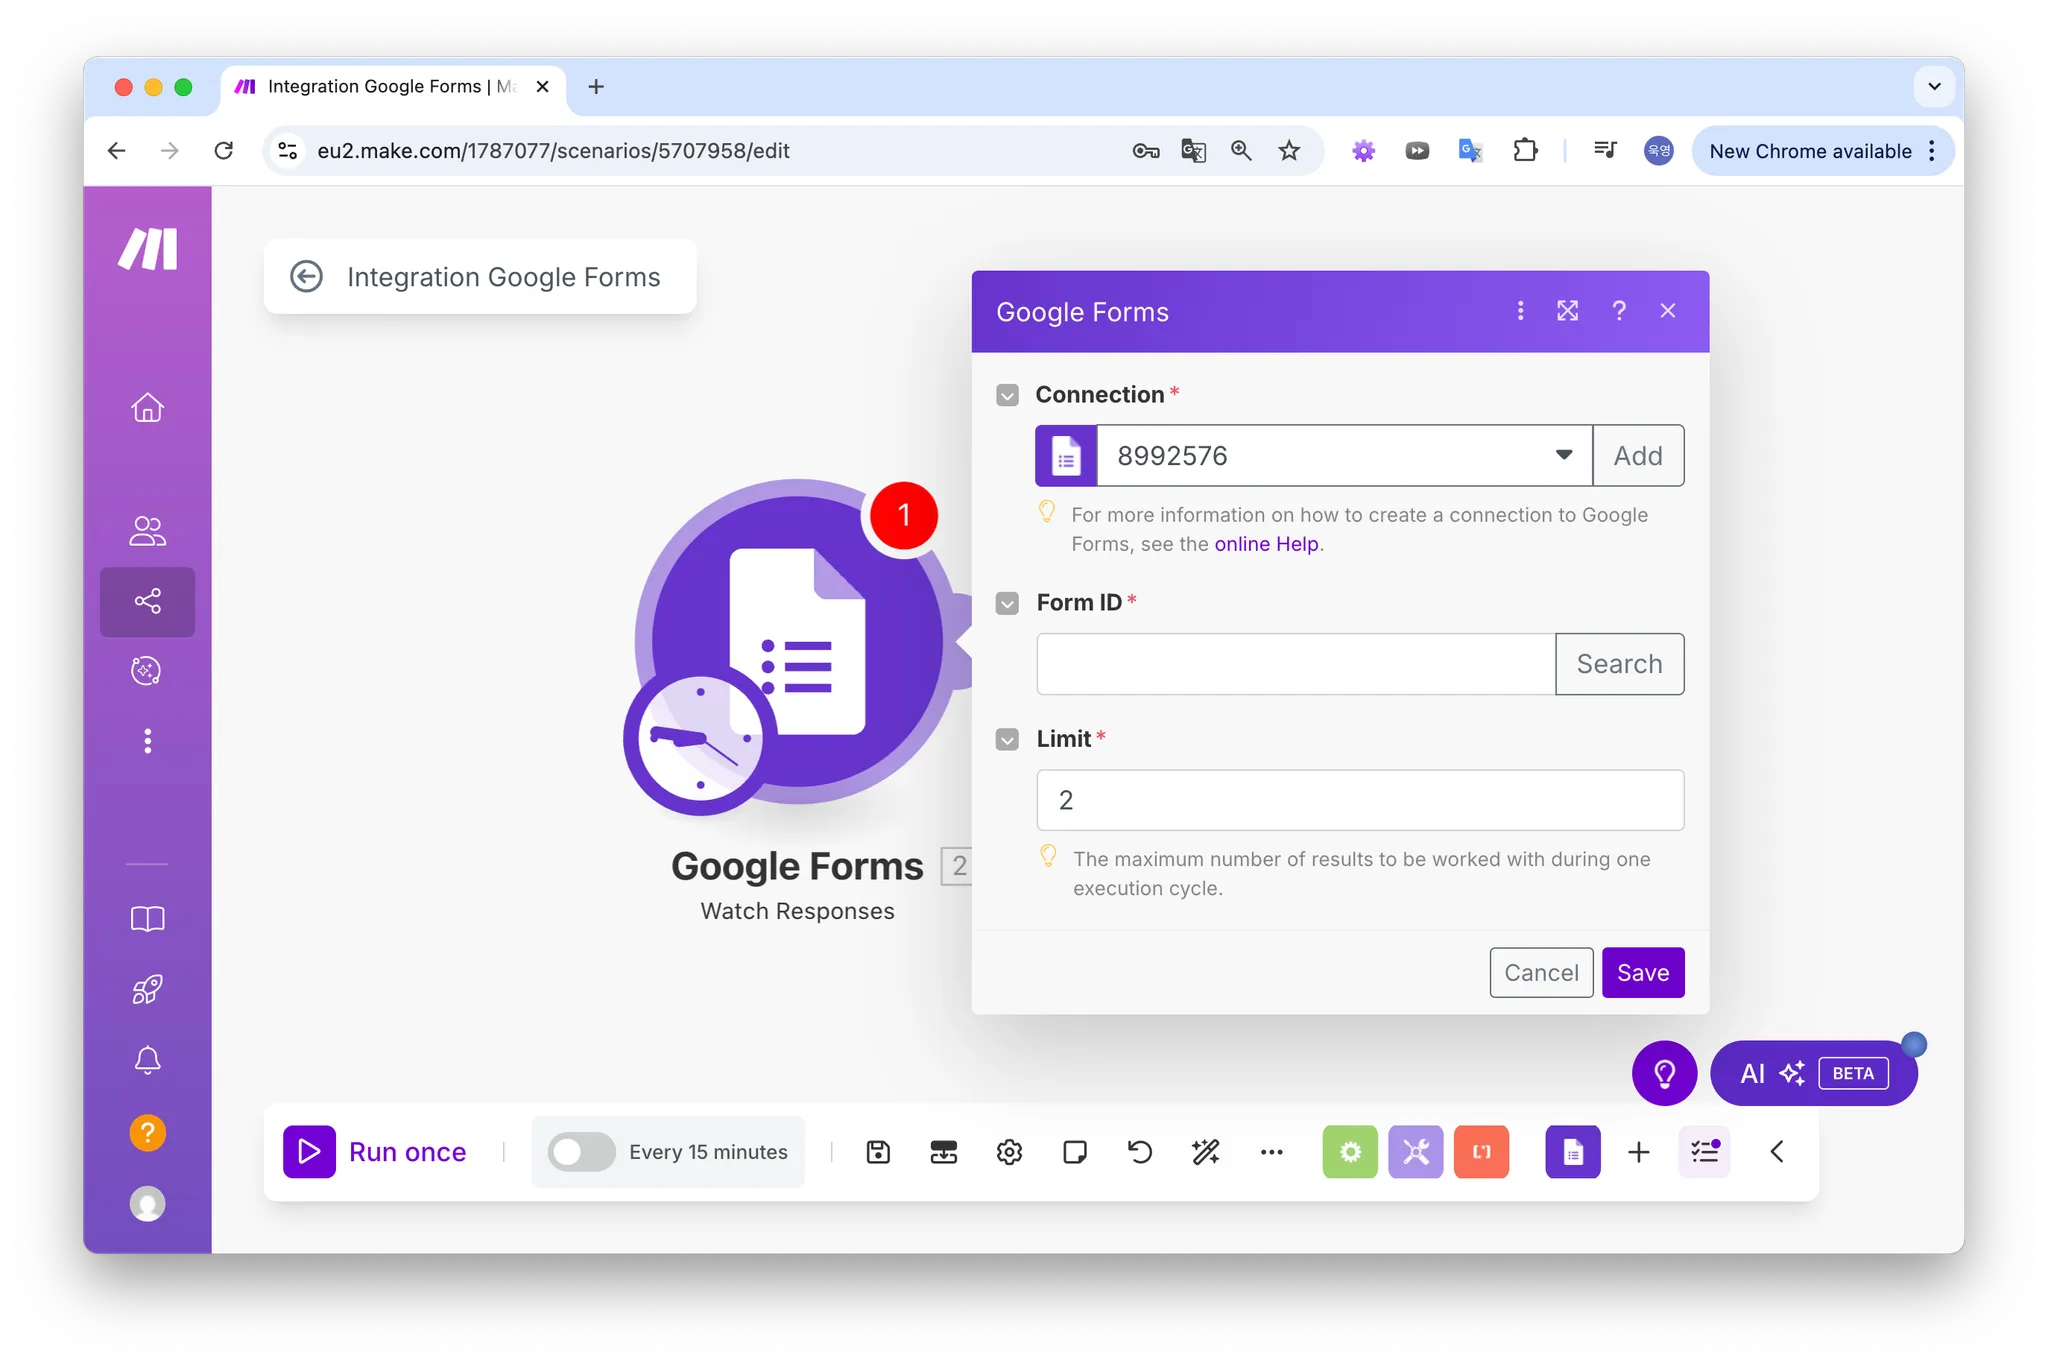This screenshot has height=1364, width=2048.
Task: Undo with the curved arrow icon
Action: (1140, 1152)
